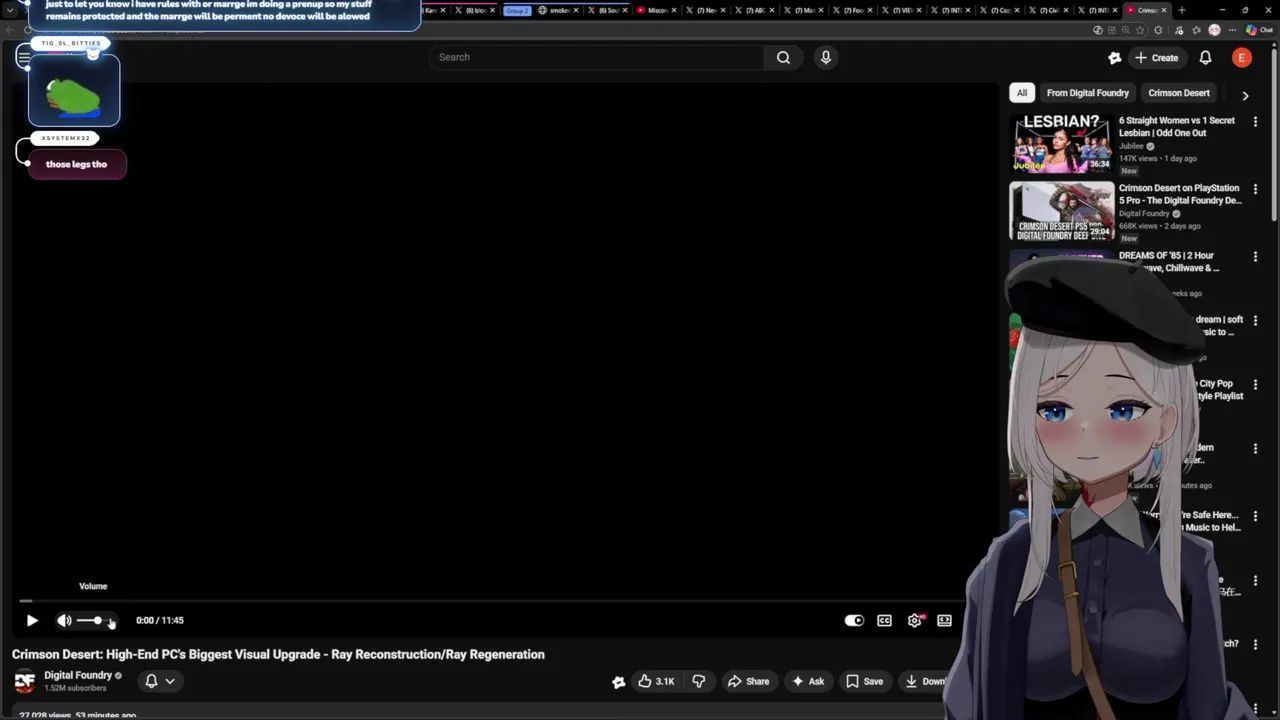
Task: Click the green frog emote in chat overlay
Action: coord(74,96)
